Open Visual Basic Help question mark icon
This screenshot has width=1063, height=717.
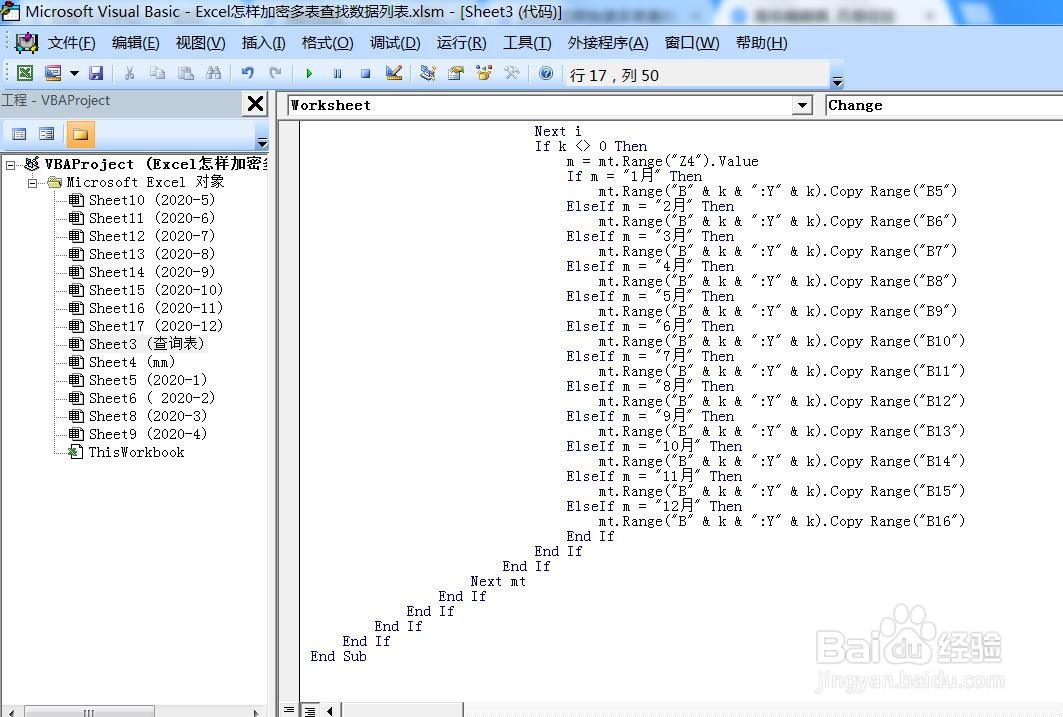click(546, 73)
